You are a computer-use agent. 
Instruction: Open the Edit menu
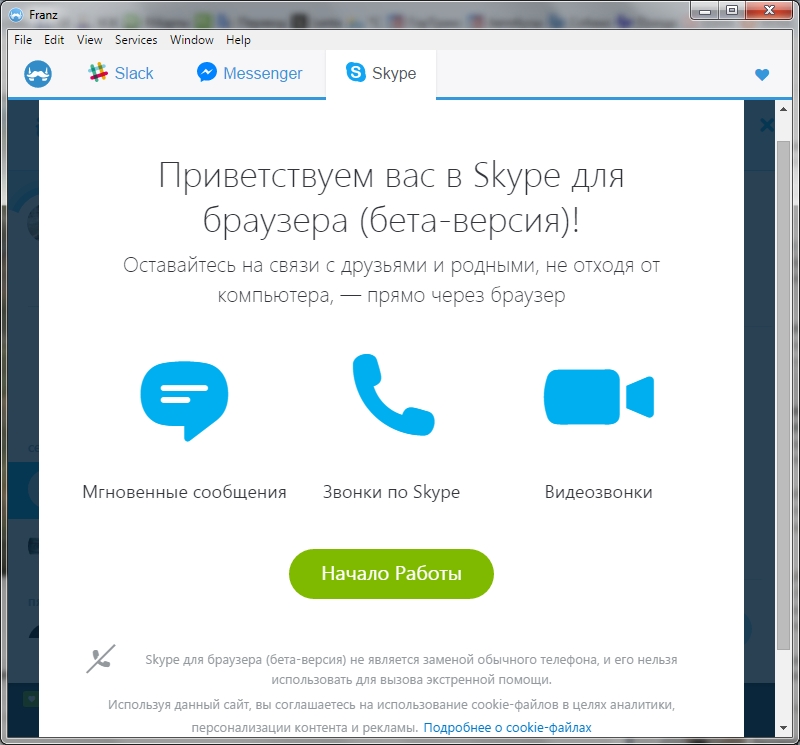(54, 40)
